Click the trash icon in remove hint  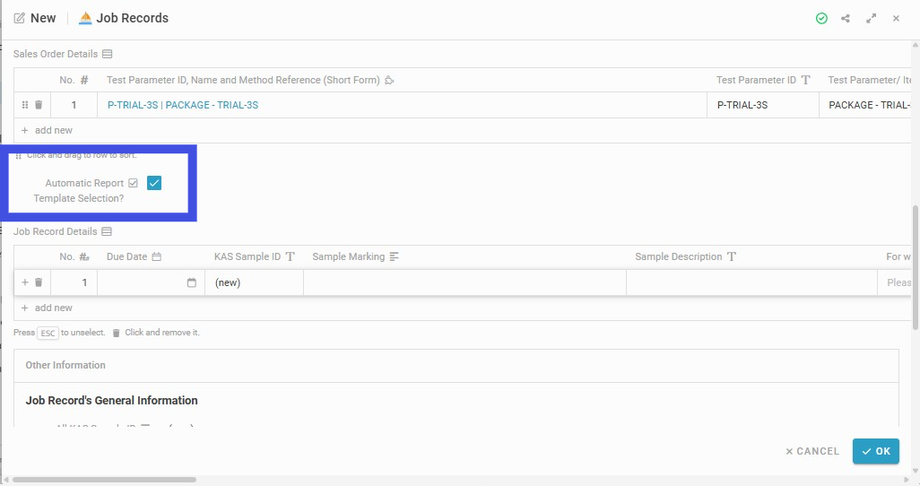(x=116, y=333)
